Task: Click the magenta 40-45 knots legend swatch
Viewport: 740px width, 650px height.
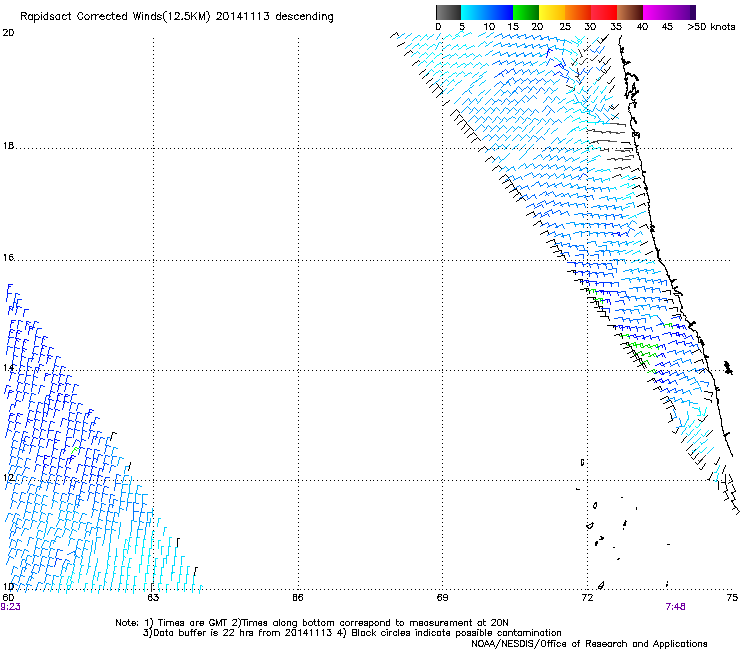Action: pos(656,13)
